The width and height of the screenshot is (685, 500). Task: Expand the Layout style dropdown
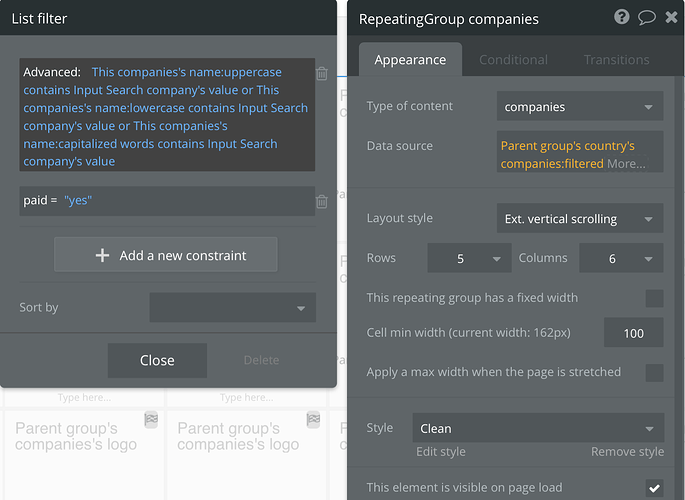point(580,218)
